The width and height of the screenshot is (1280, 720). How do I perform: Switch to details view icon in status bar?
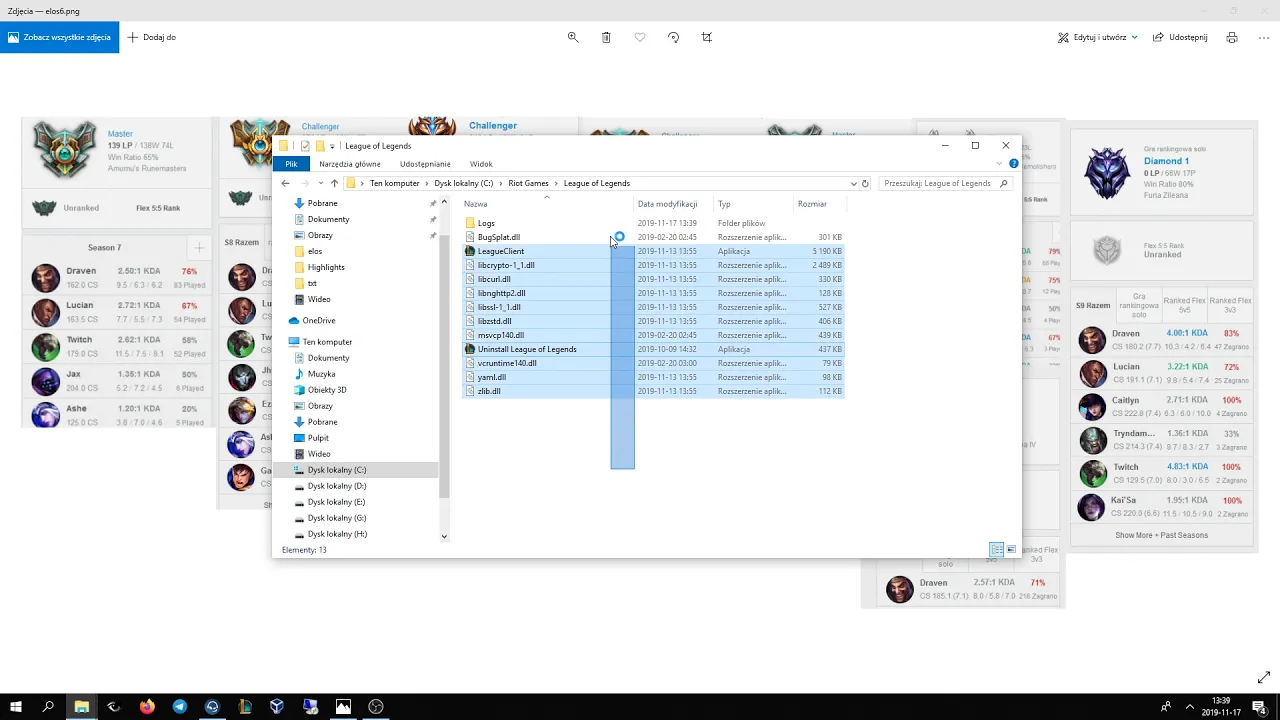point(996,550)
